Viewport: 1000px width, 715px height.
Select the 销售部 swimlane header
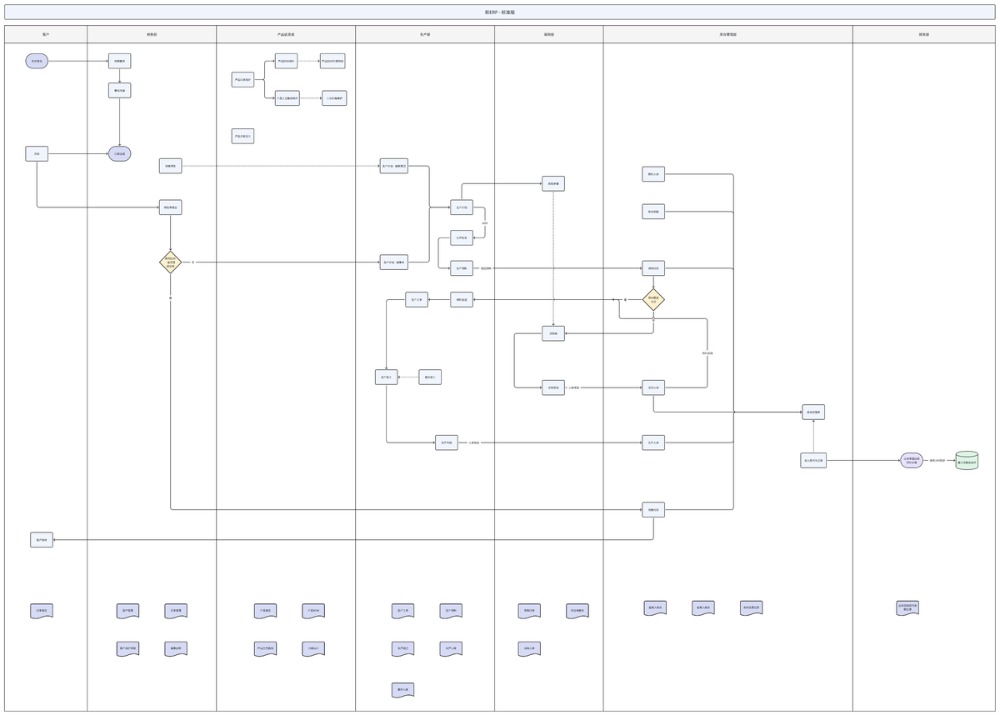tap(152, 34)
